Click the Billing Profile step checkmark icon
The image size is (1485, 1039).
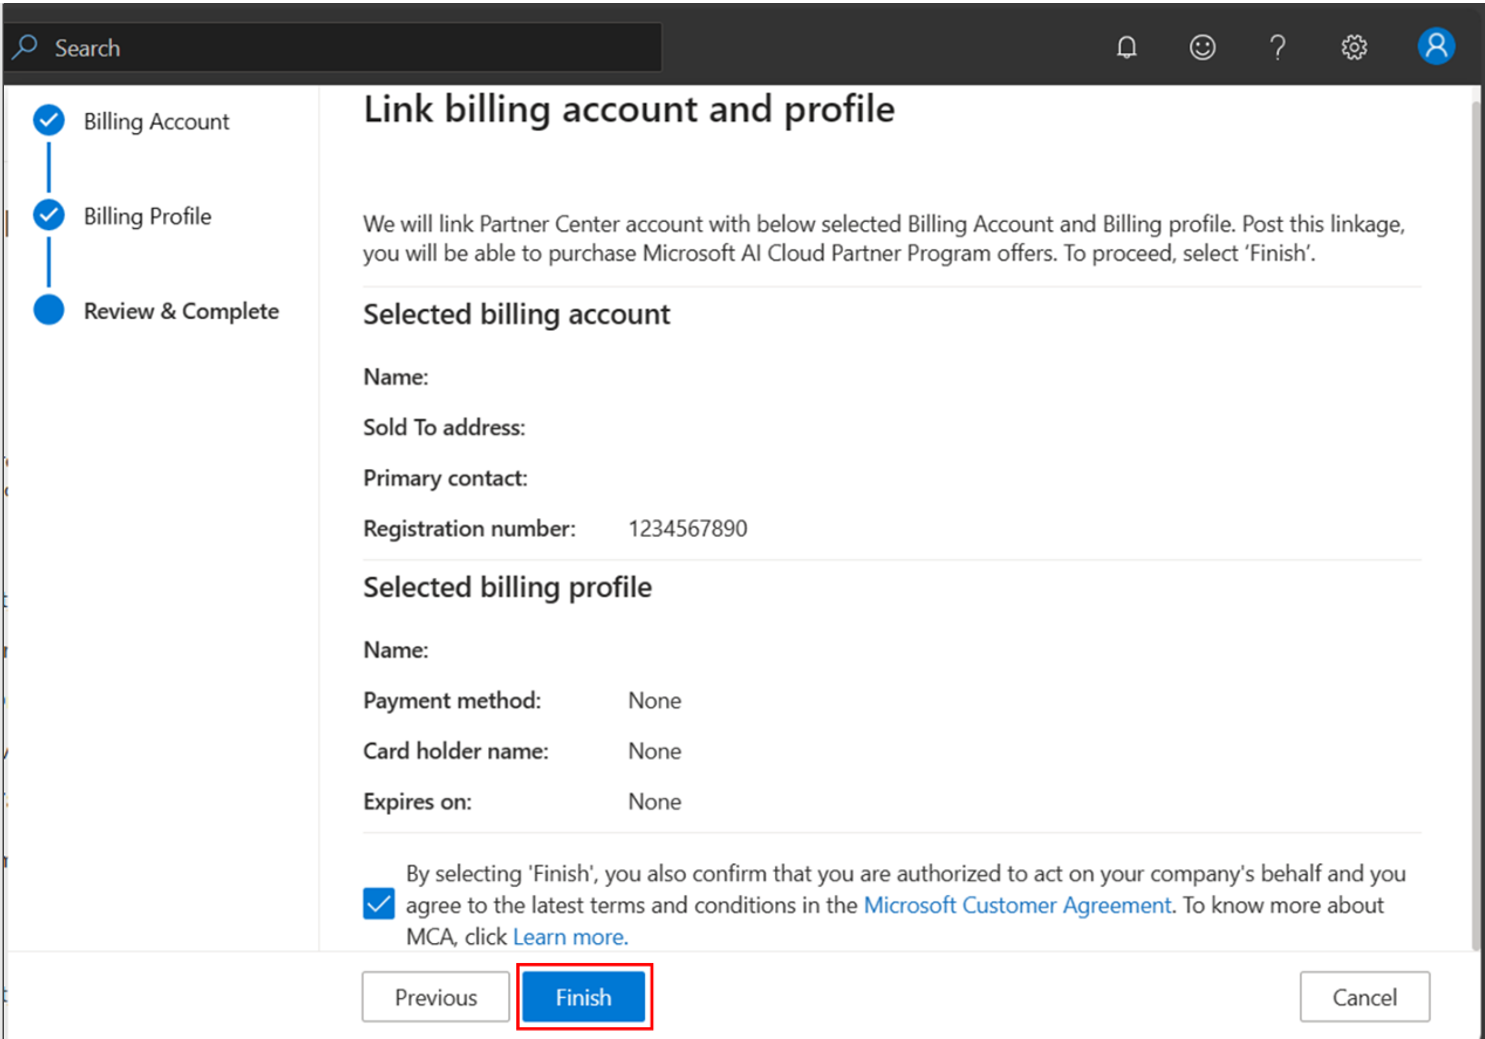click(49, 216)
